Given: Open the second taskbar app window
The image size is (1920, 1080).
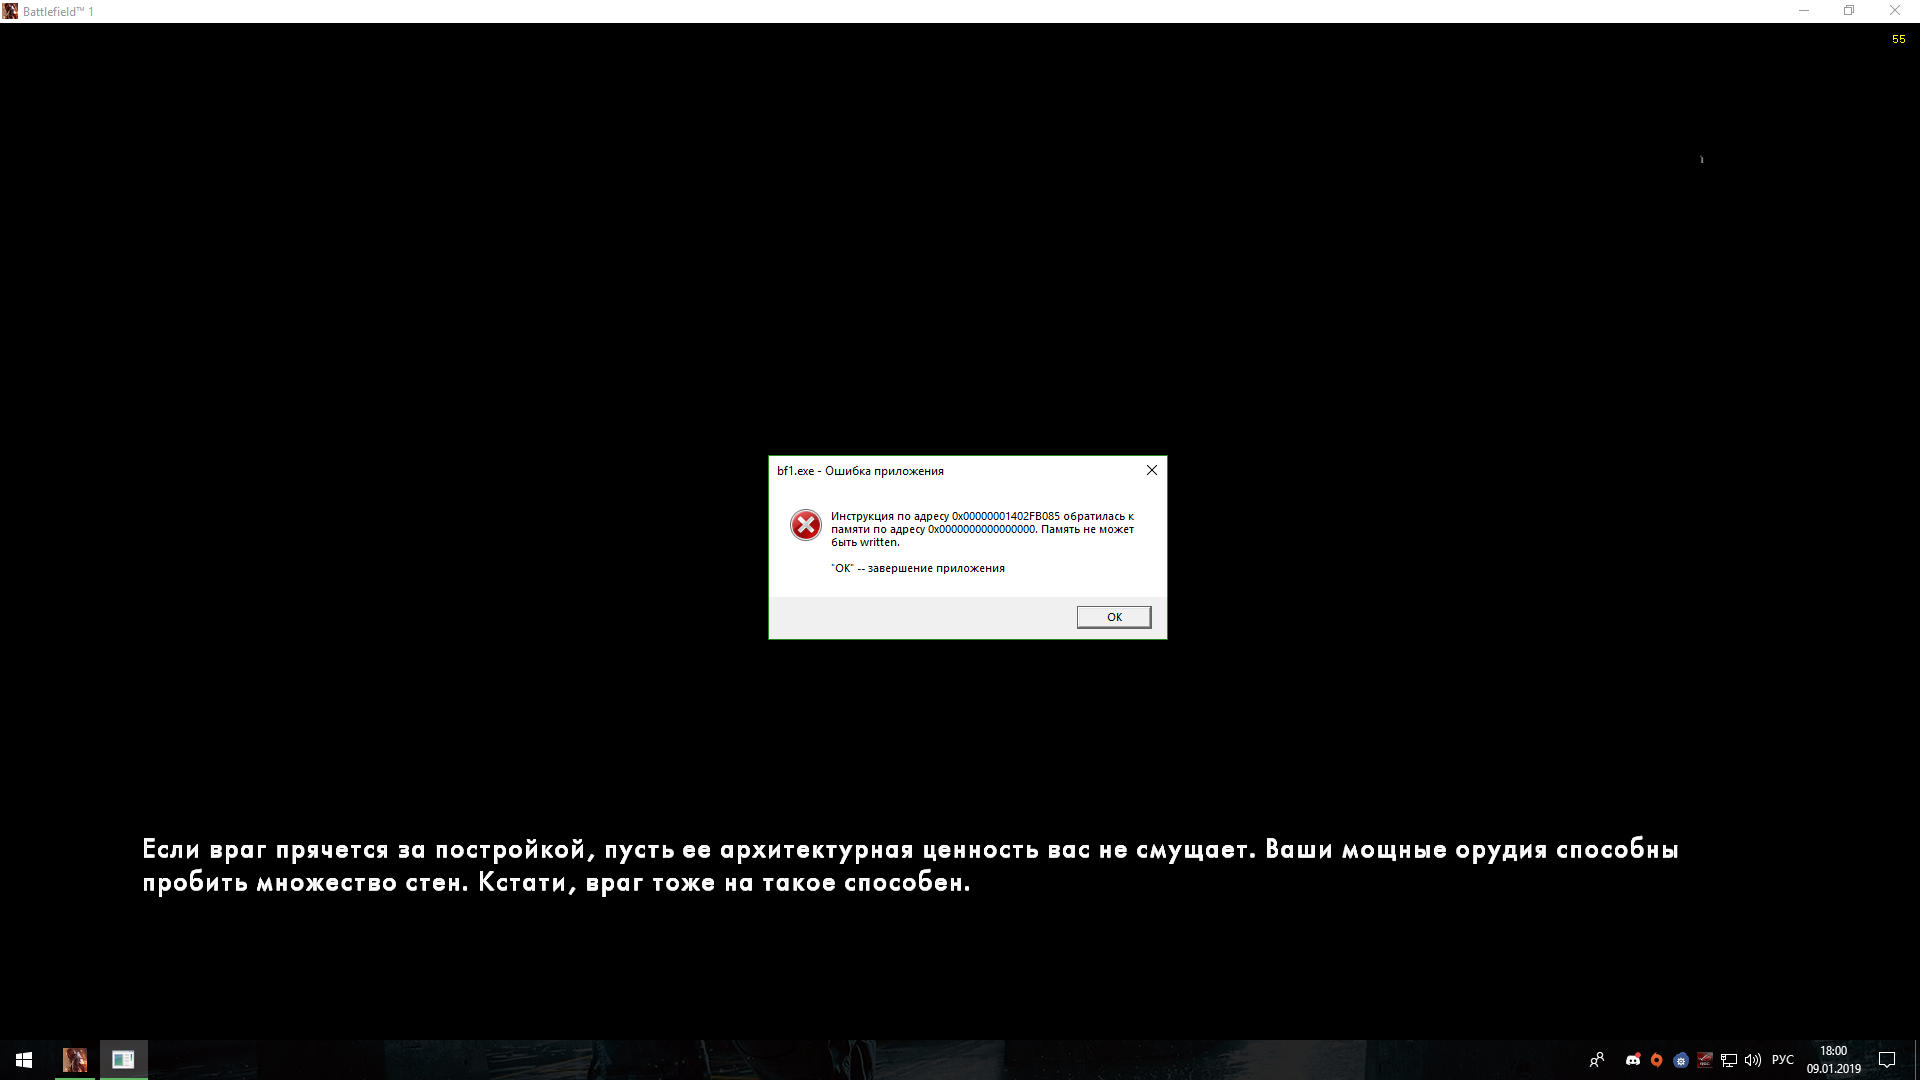Looking at the screenshot, I should pyautogui.click(x=123, y=1060).
